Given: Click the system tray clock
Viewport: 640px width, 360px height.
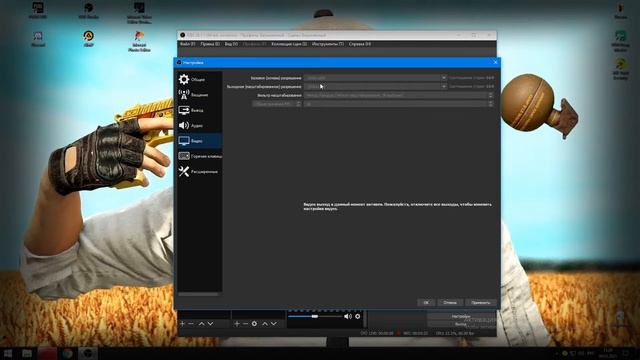Looking at the screenshot, I should (x=608, y=353).
